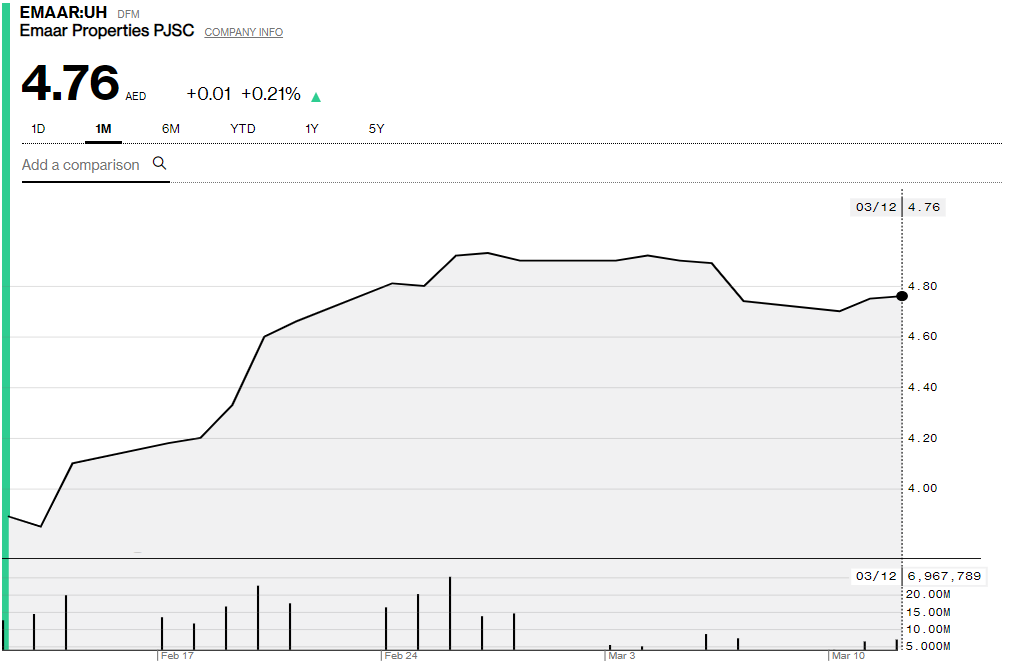This screenshot has width=1015, height=672.
Task: Click the green upward triangle indicator
Action: pyautogui.click(x=316, y=97)
